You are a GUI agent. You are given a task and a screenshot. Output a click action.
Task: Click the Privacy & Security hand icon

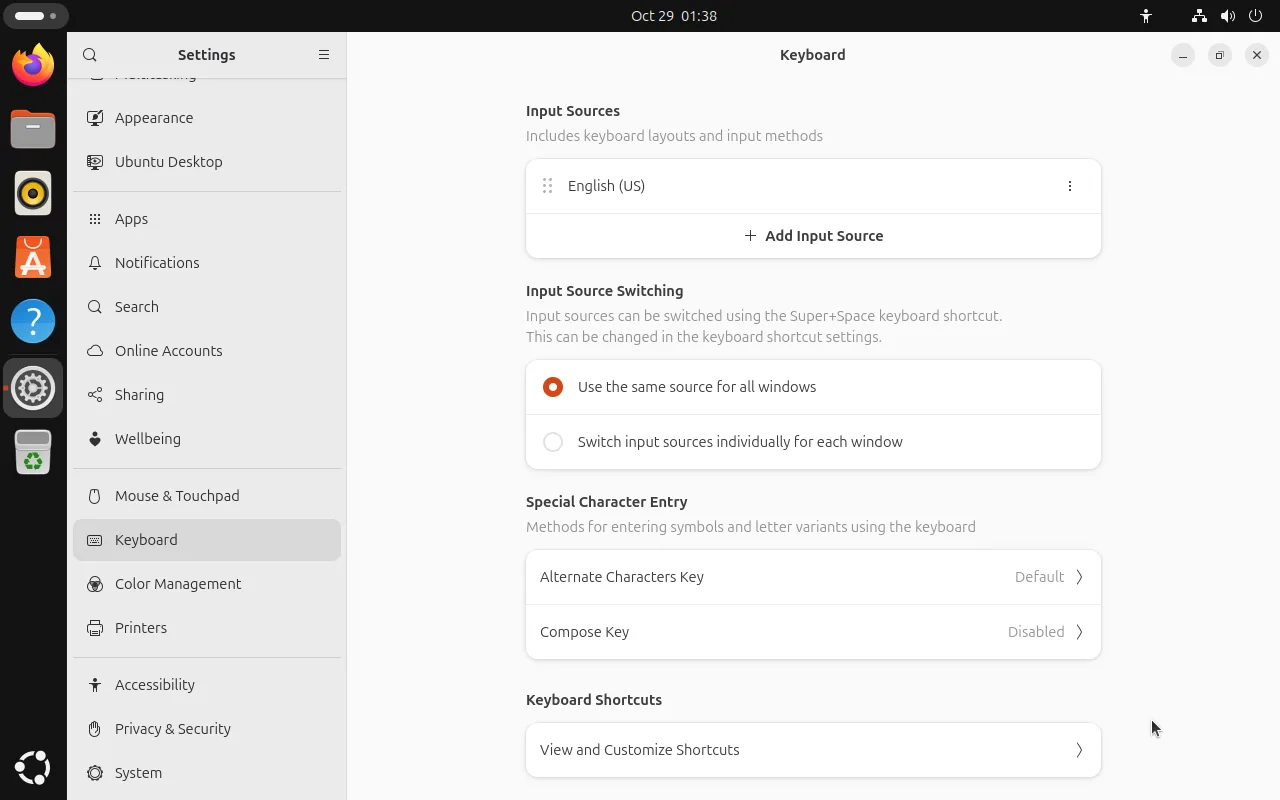(95, 729)
